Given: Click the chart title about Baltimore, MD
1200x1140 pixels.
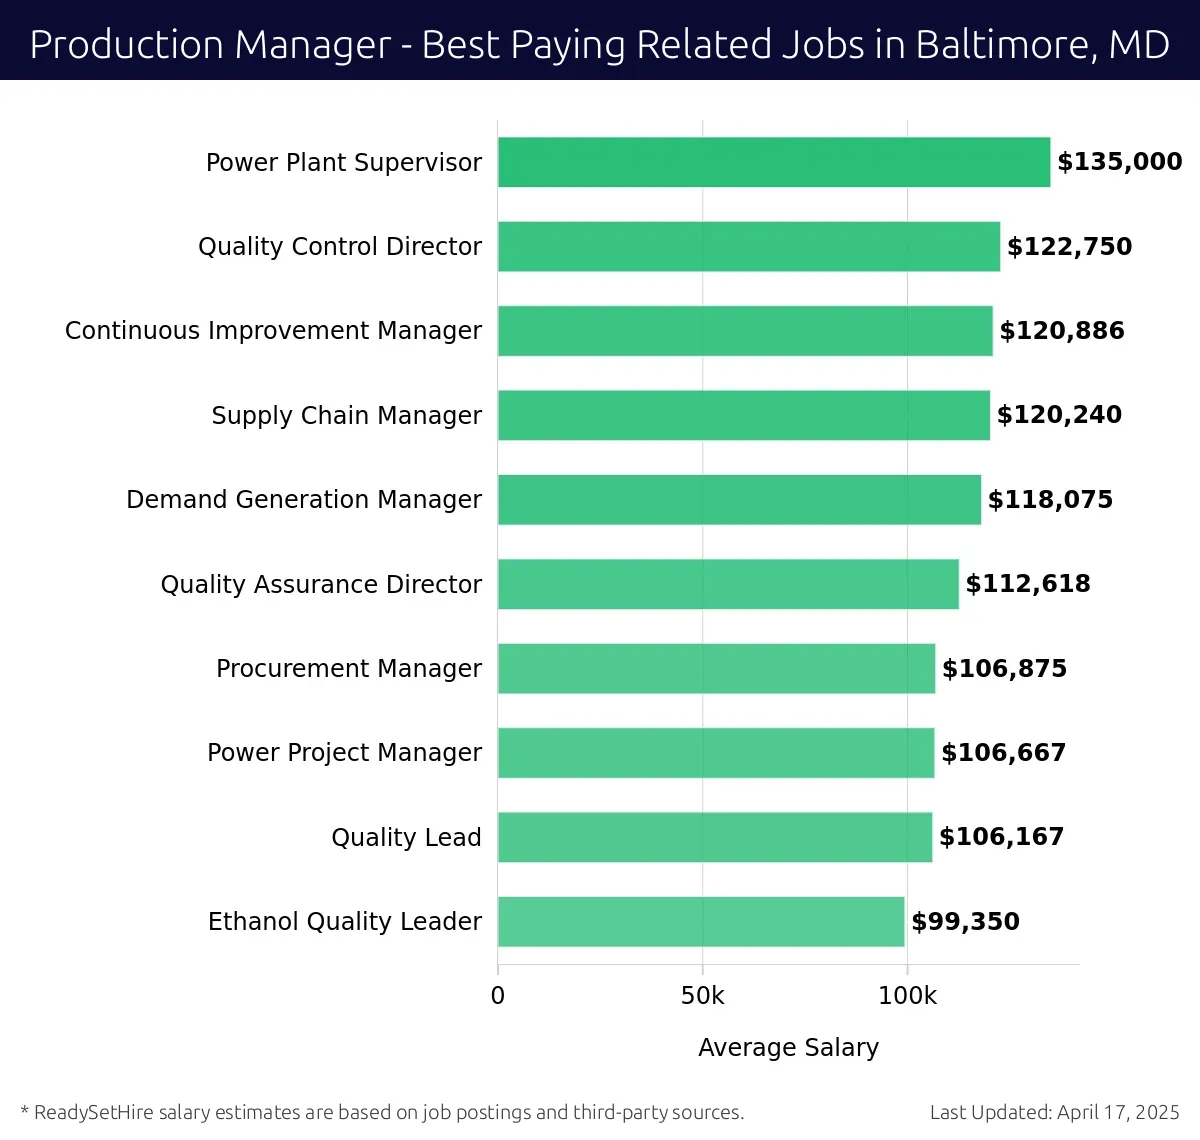Looking at the screenshot, I should 600,45.
